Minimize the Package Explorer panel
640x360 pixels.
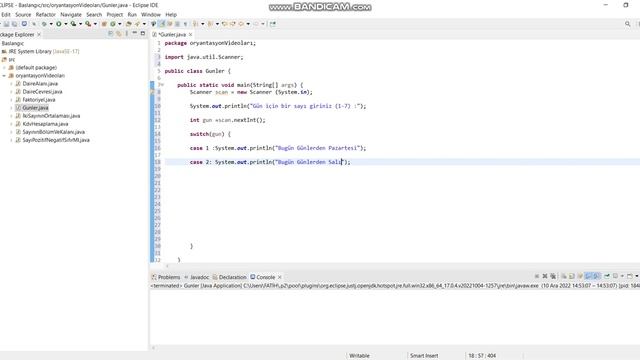pyautogui.click(x=134, y=33)
